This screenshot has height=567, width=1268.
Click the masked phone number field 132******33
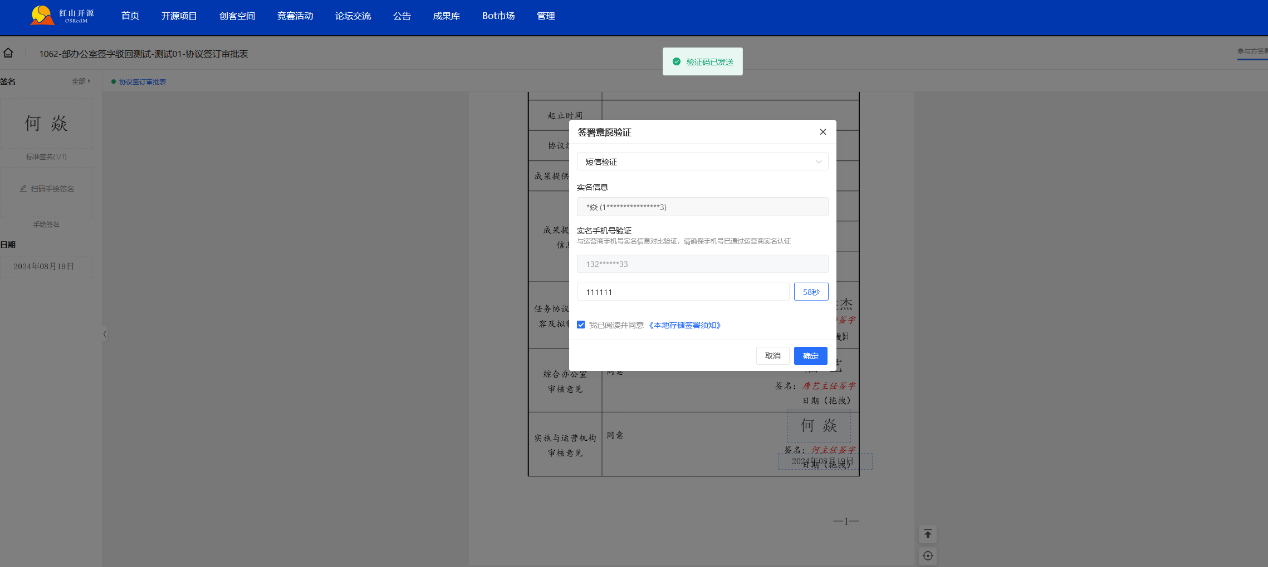[702, 264]
